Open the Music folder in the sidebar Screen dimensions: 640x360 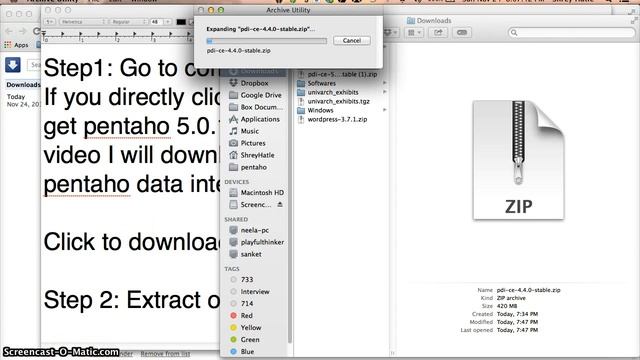(x=249, y=131)
